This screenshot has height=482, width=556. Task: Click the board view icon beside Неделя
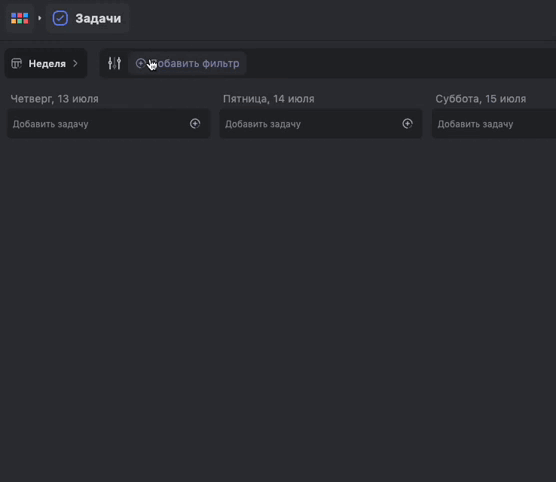pos(16,63)
